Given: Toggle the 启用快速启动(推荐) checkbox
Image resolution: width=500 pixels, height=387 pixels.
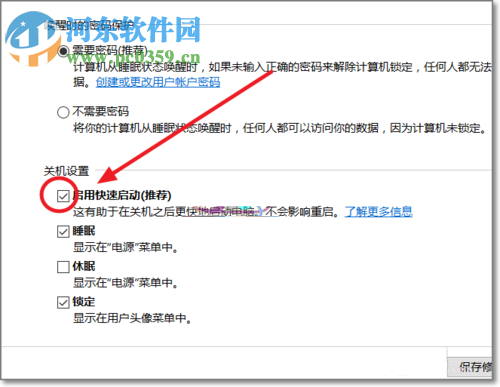Looking at the screenshot, I should point(63,196).
